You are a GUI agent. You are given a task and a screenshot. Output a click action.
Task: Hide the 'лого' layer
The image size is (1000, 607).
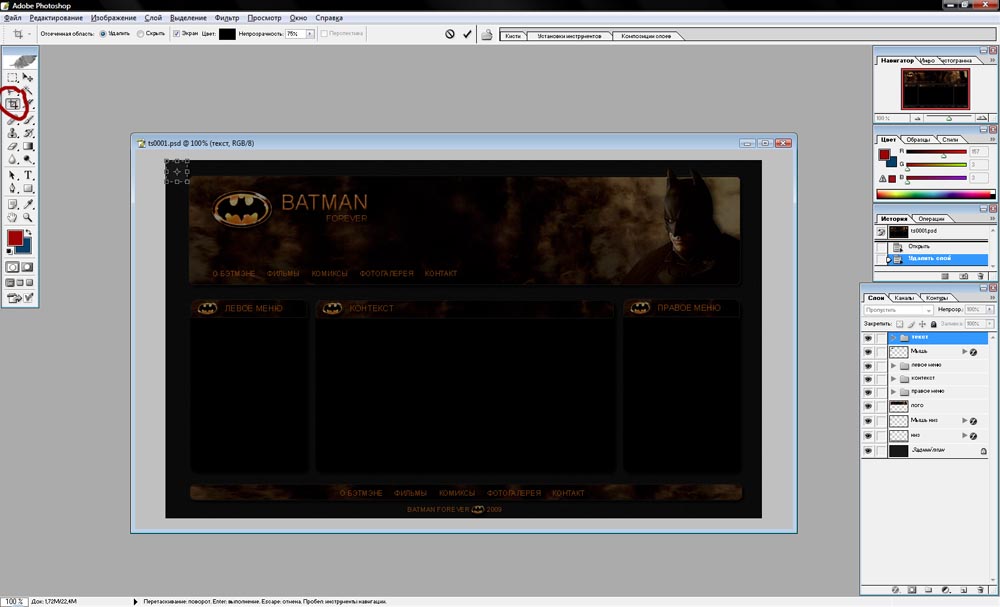(x=868, y=406)
